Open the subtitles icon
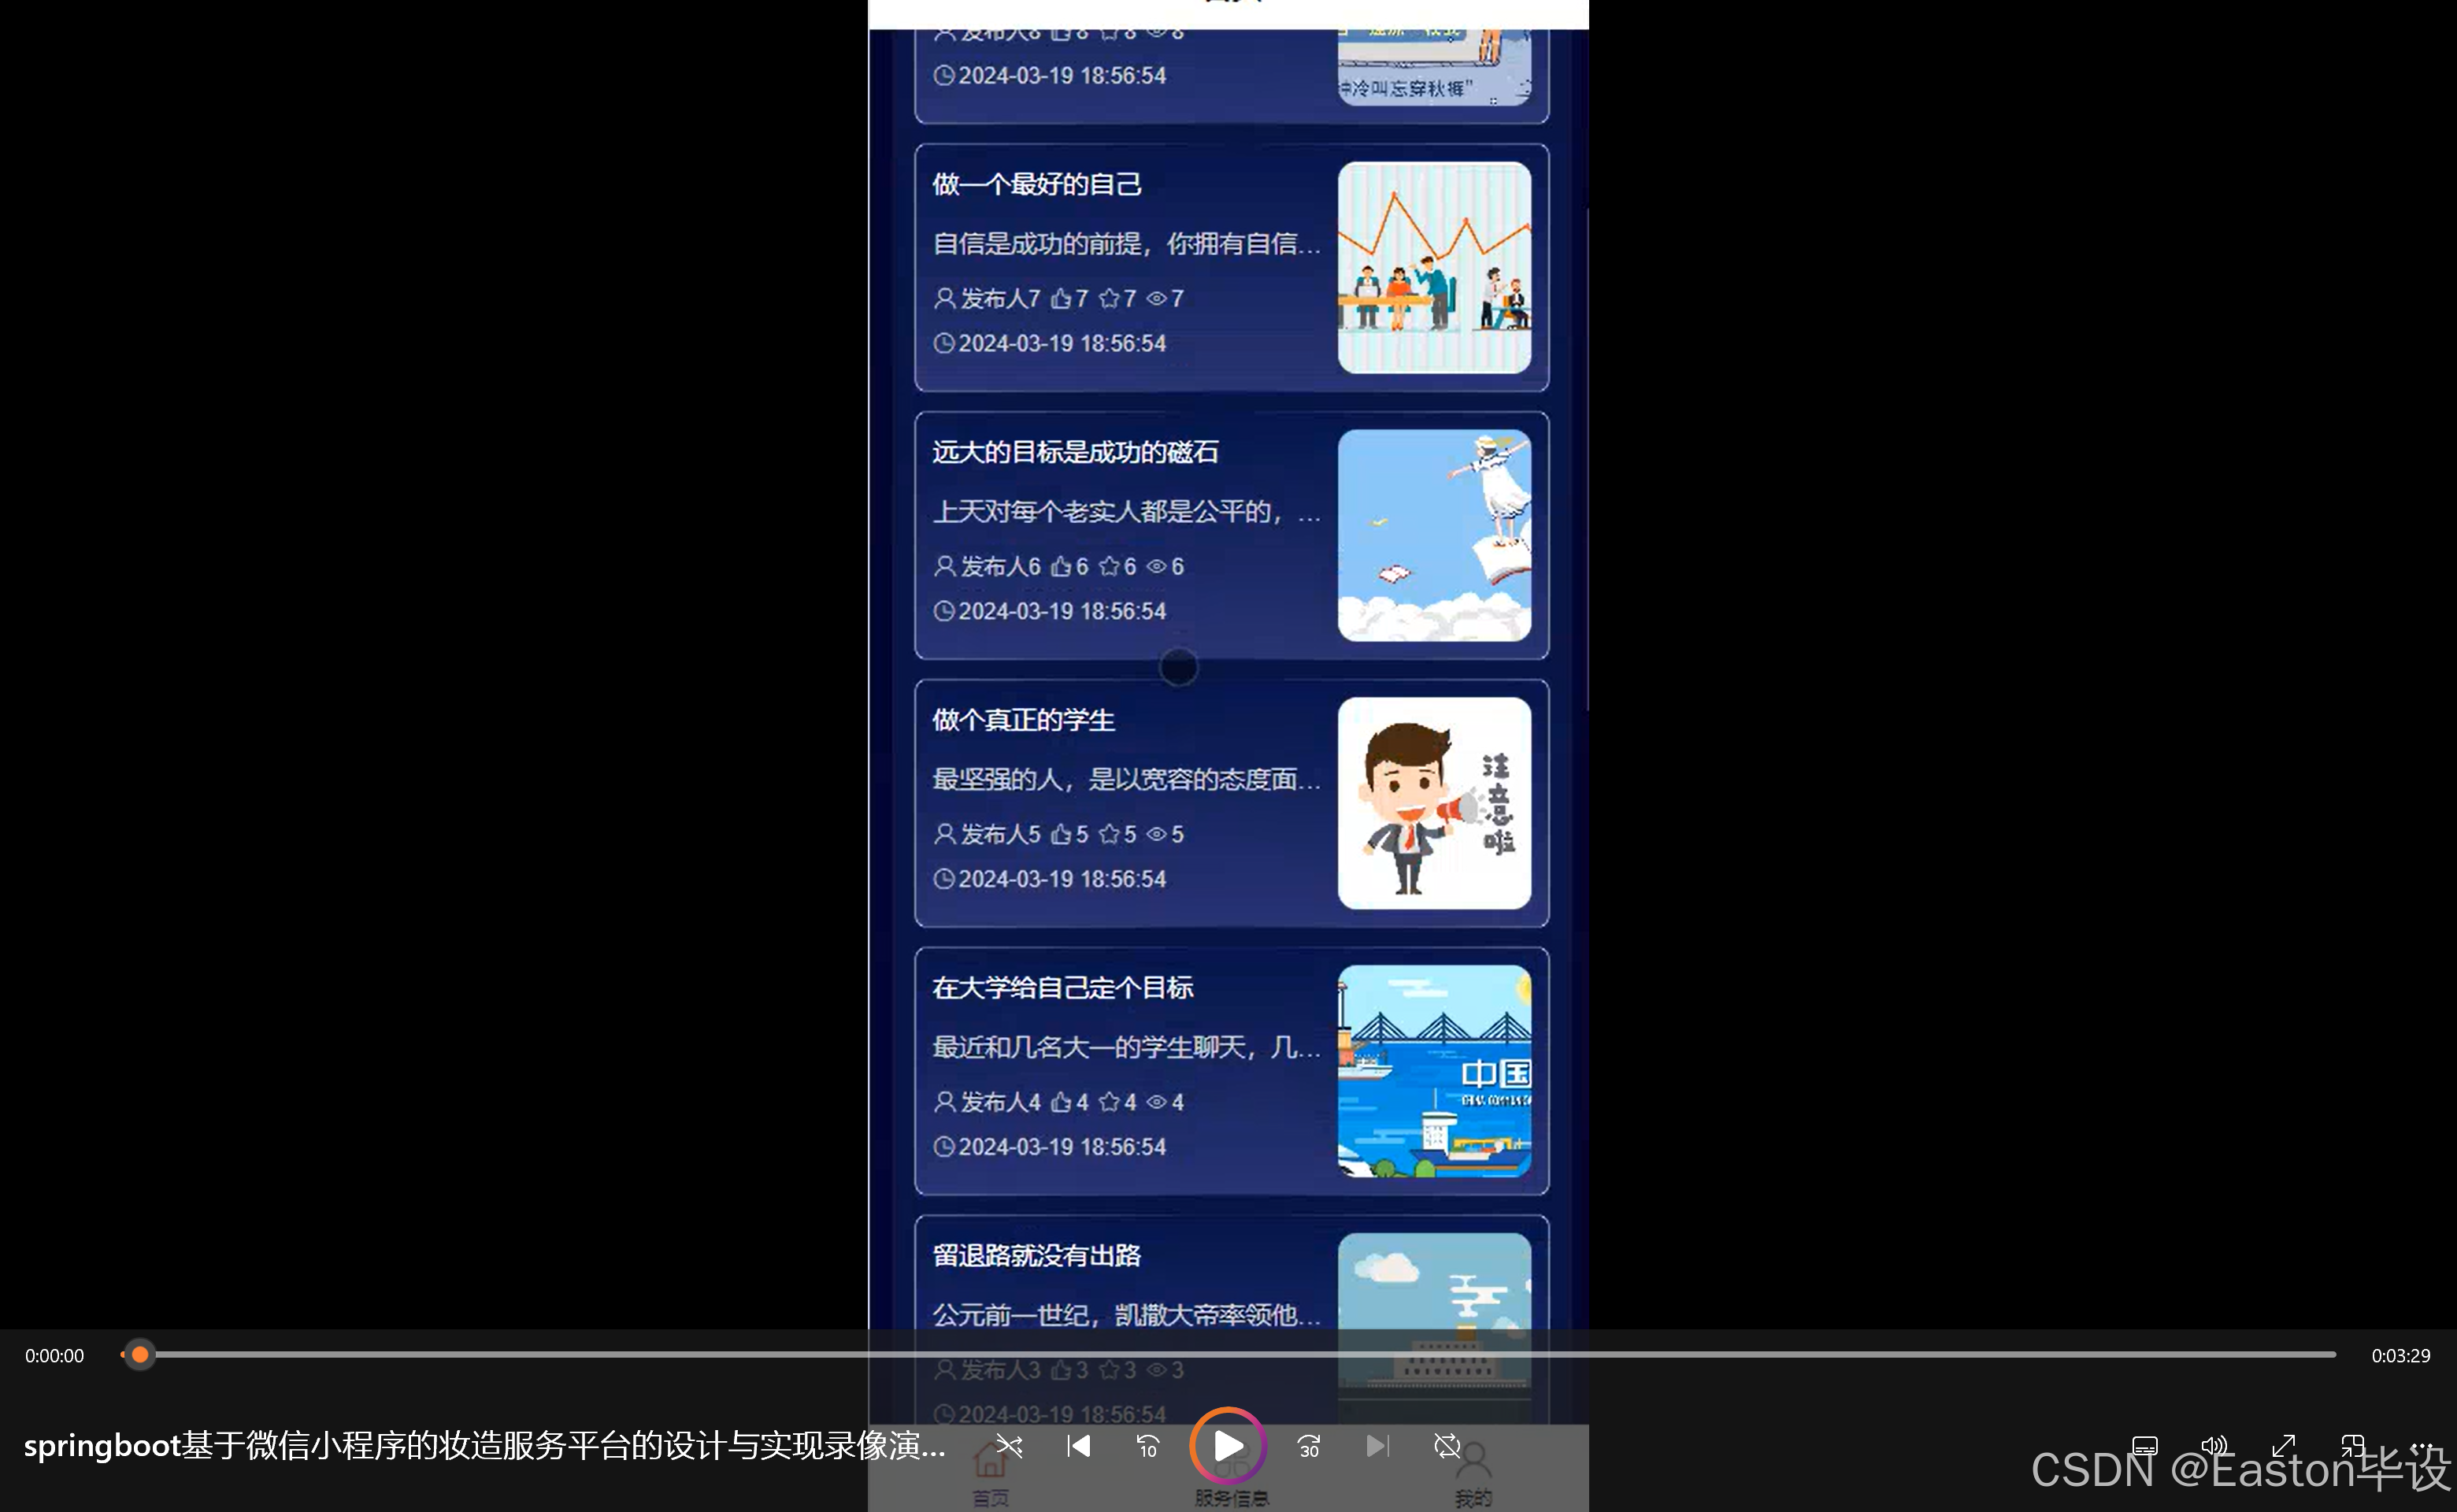The width and height of the screenshot is (2457, 1512). coord(2145,1446)
